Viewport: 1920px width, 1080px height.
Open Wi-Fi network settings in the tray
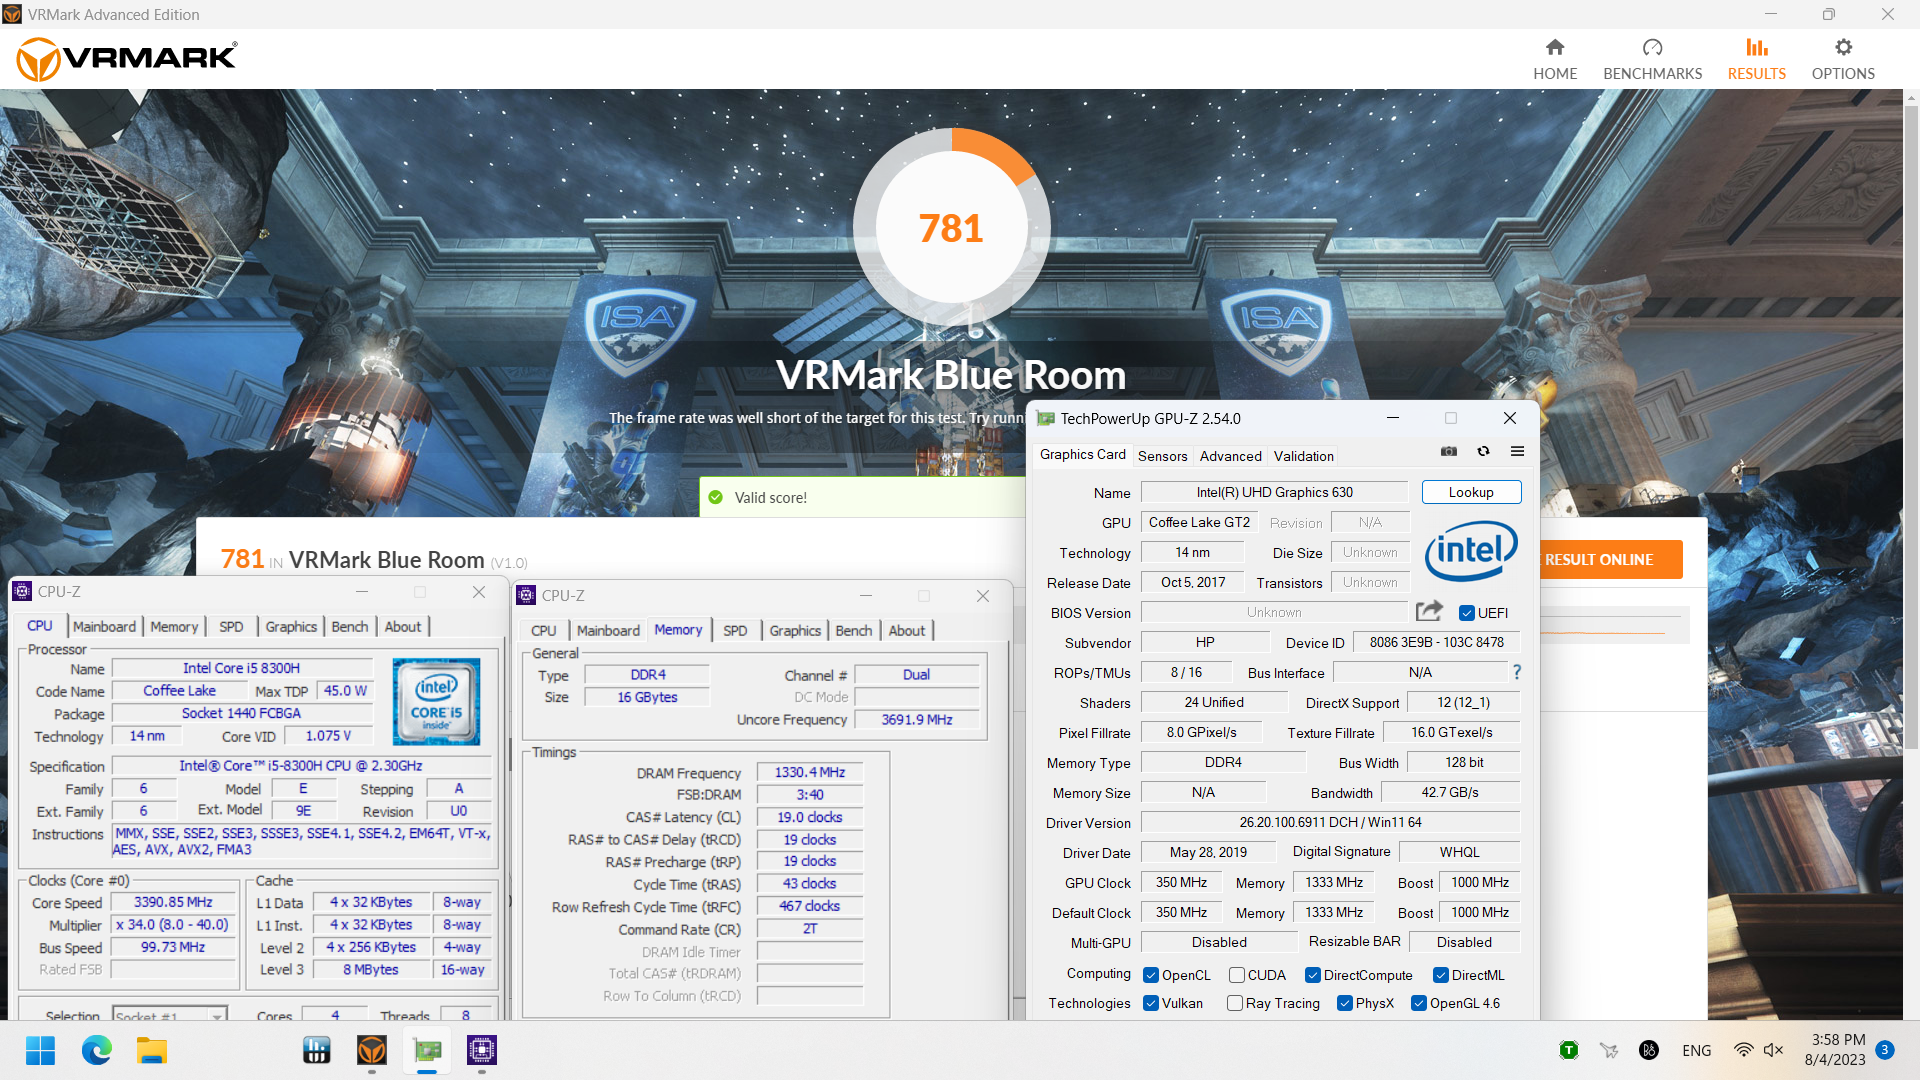point(1743,1050)
